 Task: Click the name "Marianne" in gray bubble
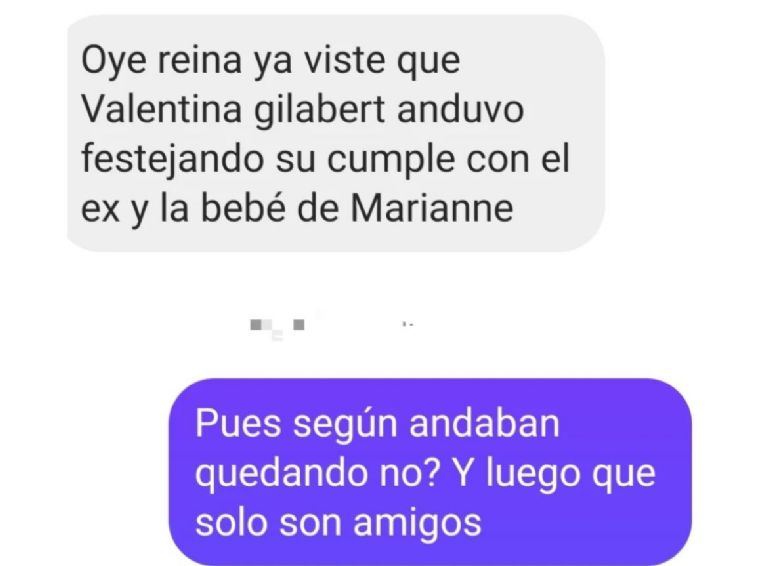432,208
